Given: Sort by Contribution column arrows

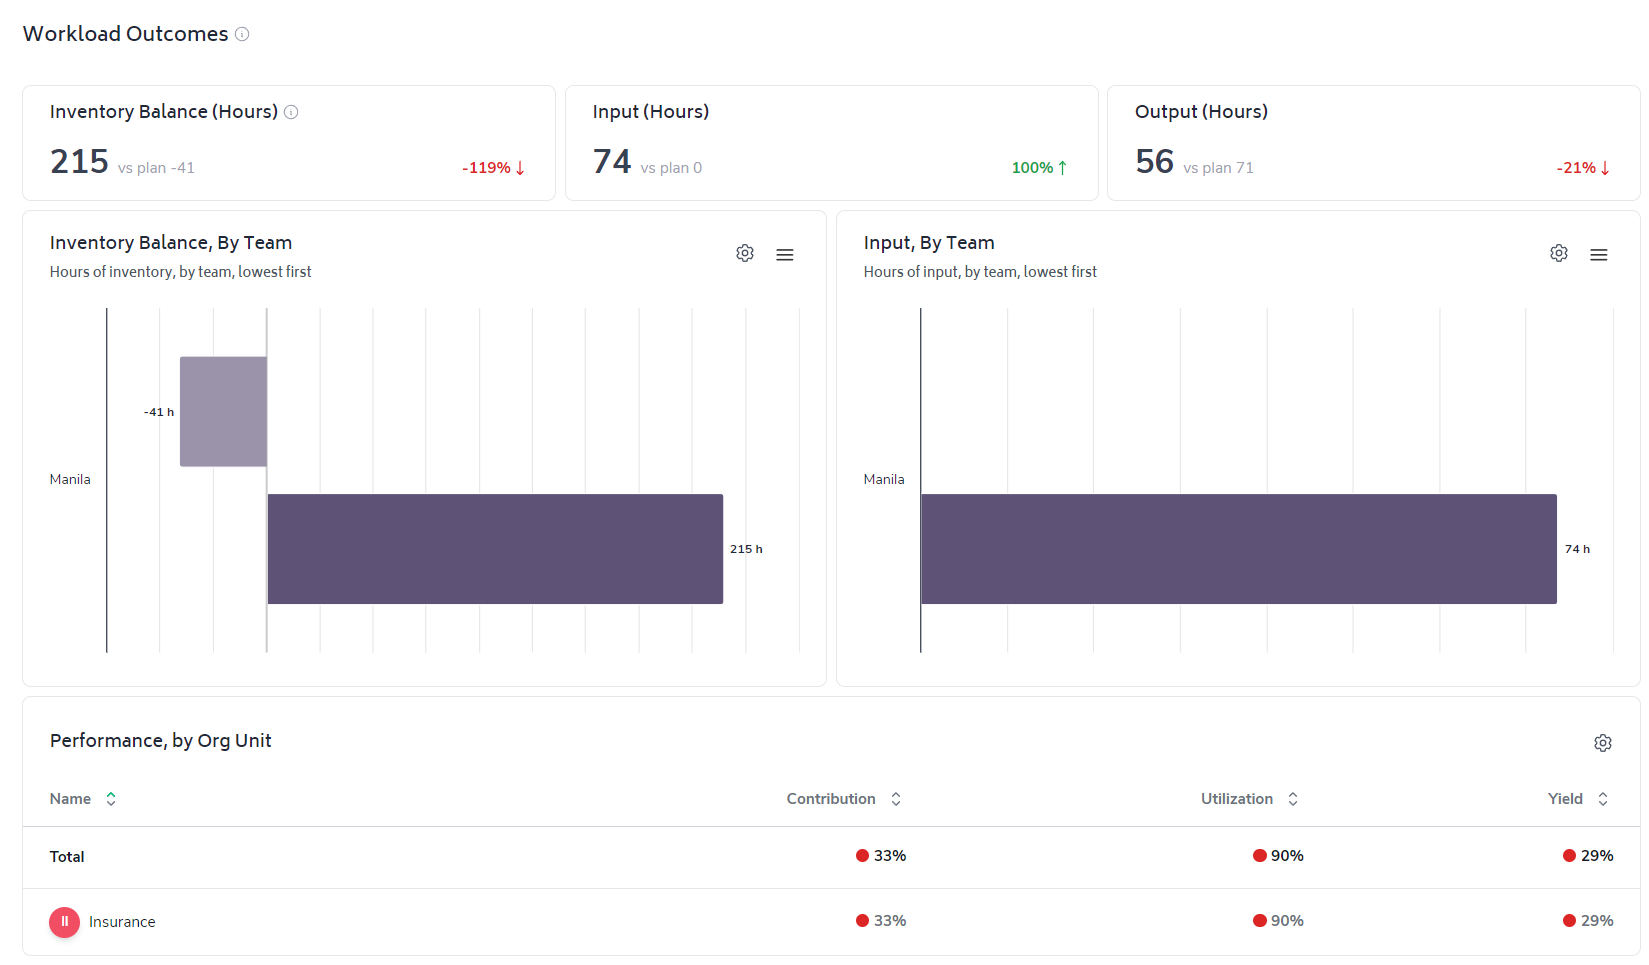Looking at the screenshot, I should (x=896, y=799).
